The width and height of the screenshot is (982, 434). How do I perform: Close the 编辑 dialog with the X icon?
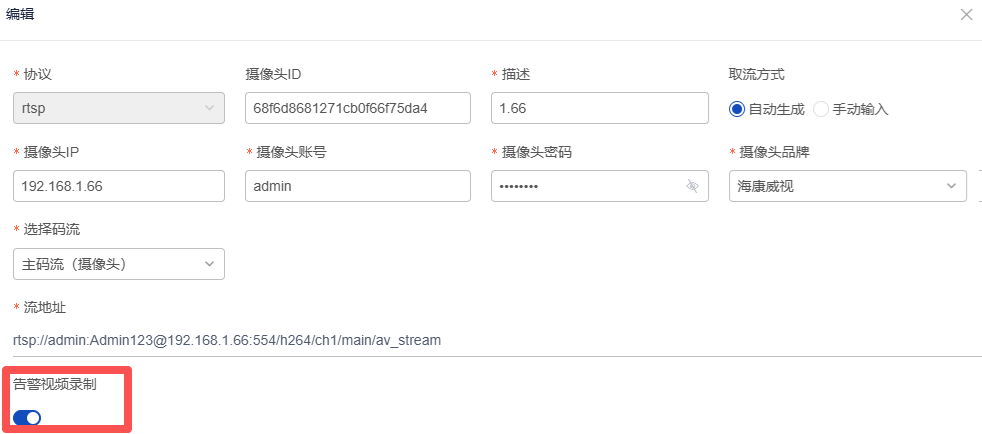click(x=966, y=14)
